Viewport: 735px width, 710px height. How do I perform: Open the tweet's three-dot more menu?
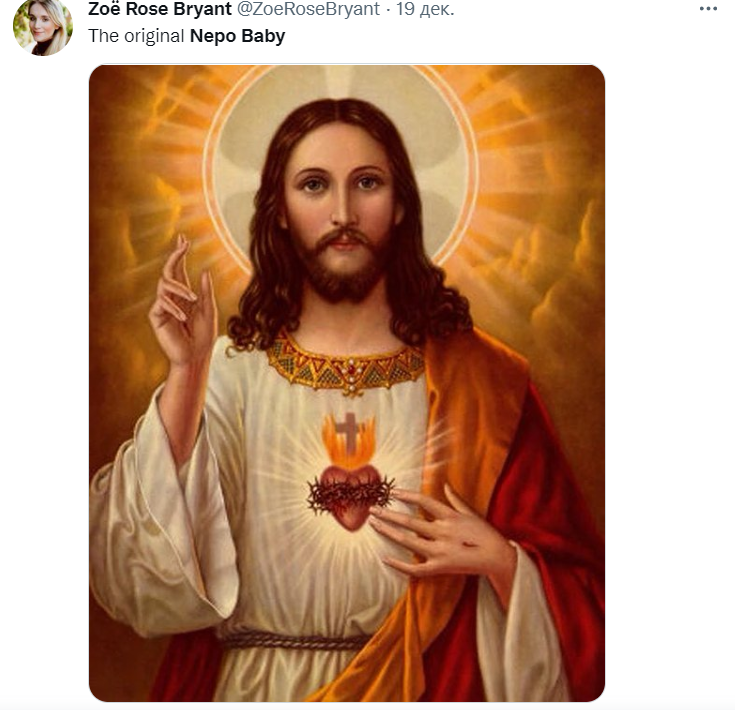[x=708, y=9]
